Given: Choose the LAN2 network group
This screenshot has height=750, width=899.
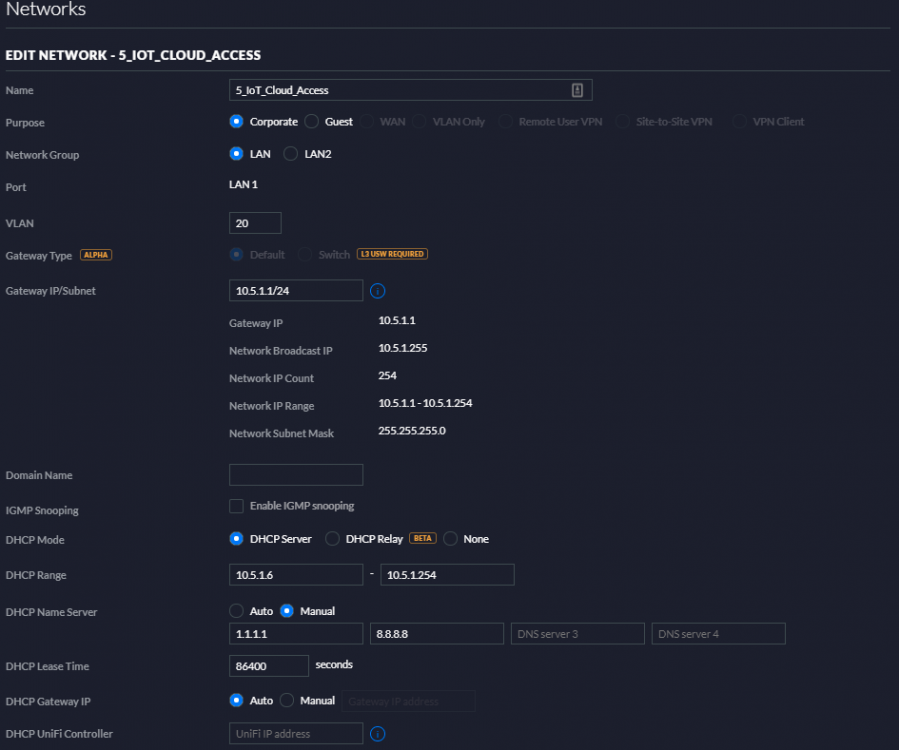Looking at the screenshot, I should tap(291, 154).
